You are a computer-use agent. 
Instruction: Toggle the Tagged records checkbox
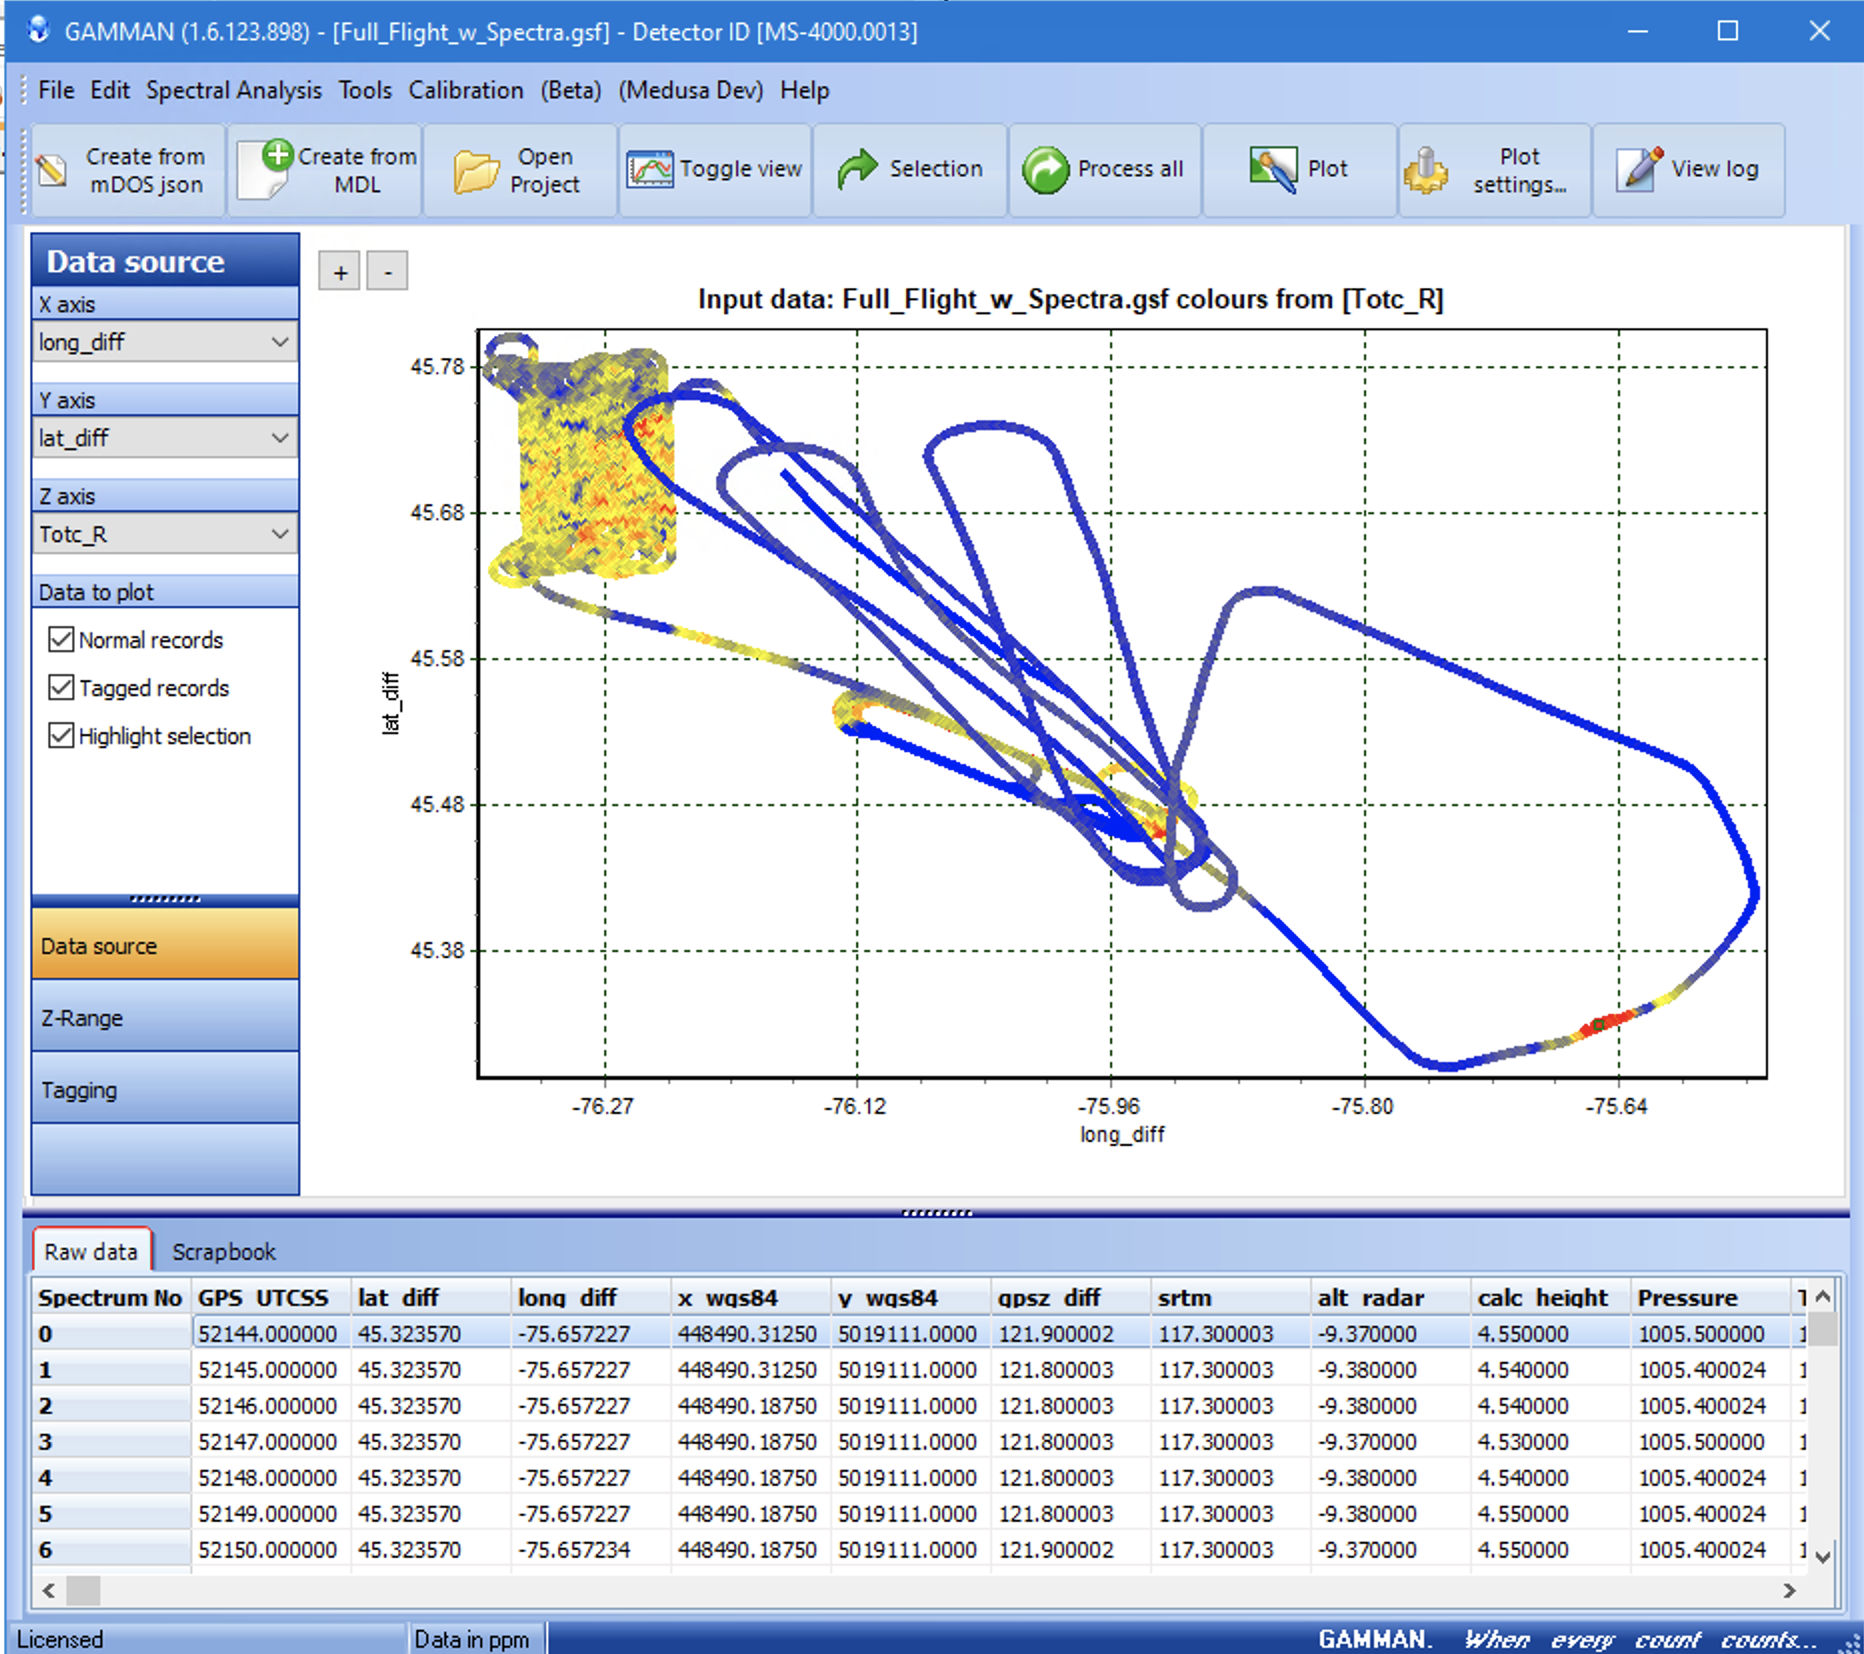click(61, 688)
